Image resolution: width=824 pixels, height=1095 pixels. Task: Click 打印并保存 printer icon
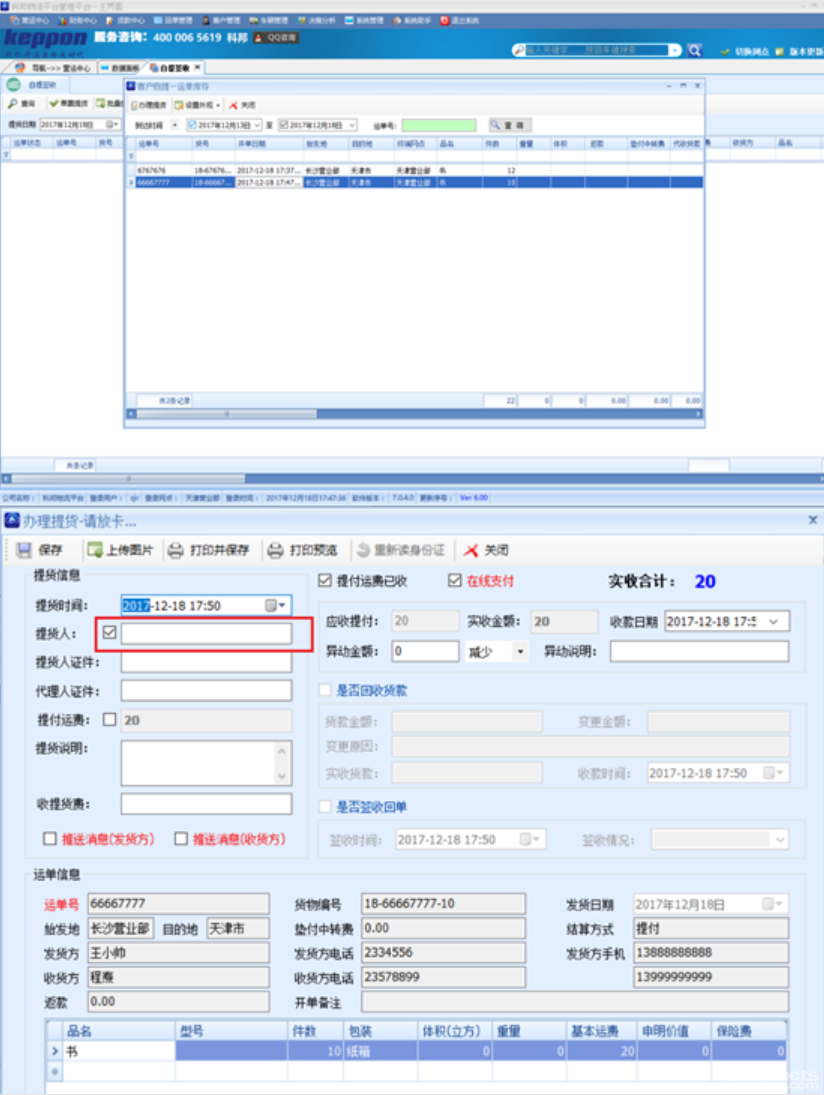tap(175, 550)
